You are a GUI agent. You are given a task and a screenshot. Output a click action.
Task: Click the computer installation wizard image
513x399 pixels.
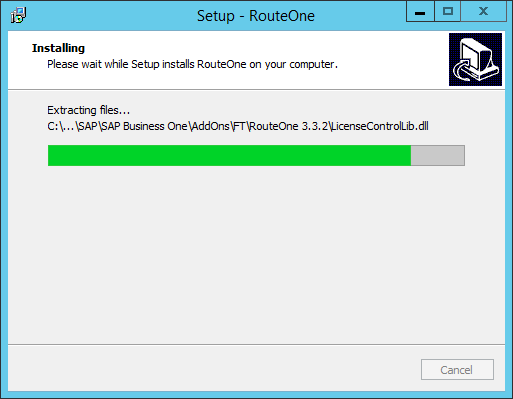pyautogui.click(x=475, y=59)
